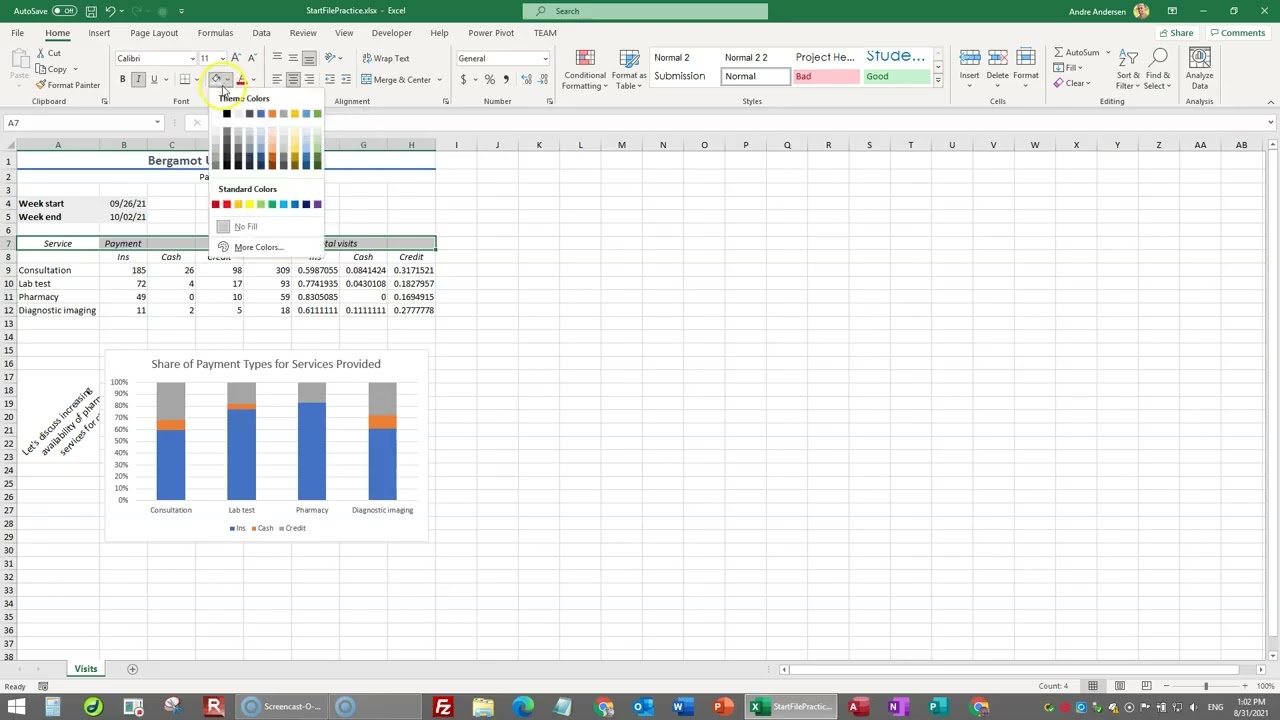Open Find & Select
Image resolution: width=1280 pixels, height=720 pixels.
1158,69
